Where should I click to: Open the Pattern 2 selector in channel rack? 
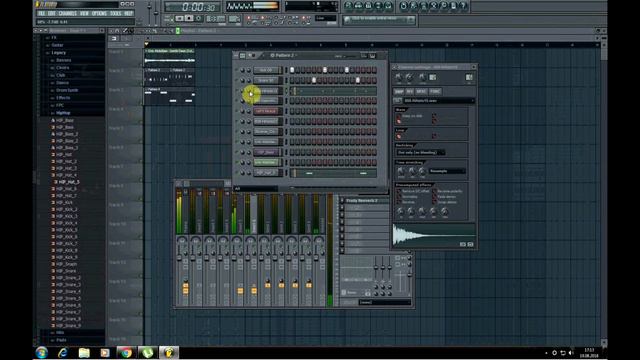284,55
